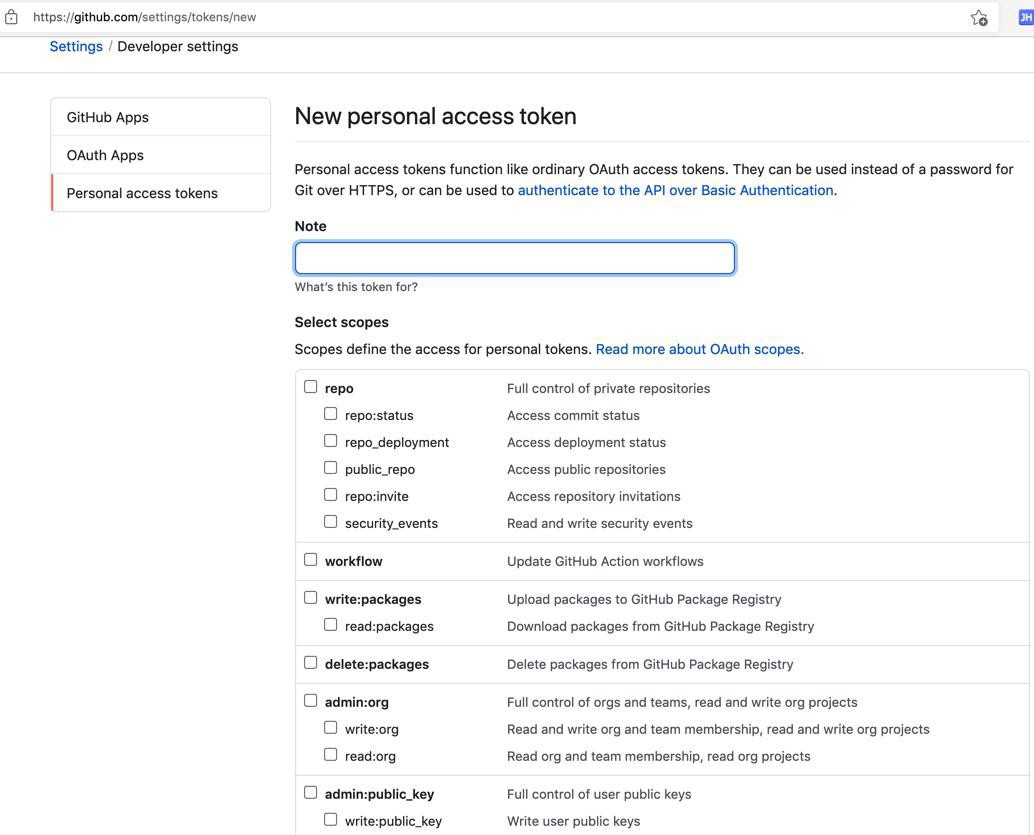Click the Settings breadcrumb link

(x=76, y=46)
